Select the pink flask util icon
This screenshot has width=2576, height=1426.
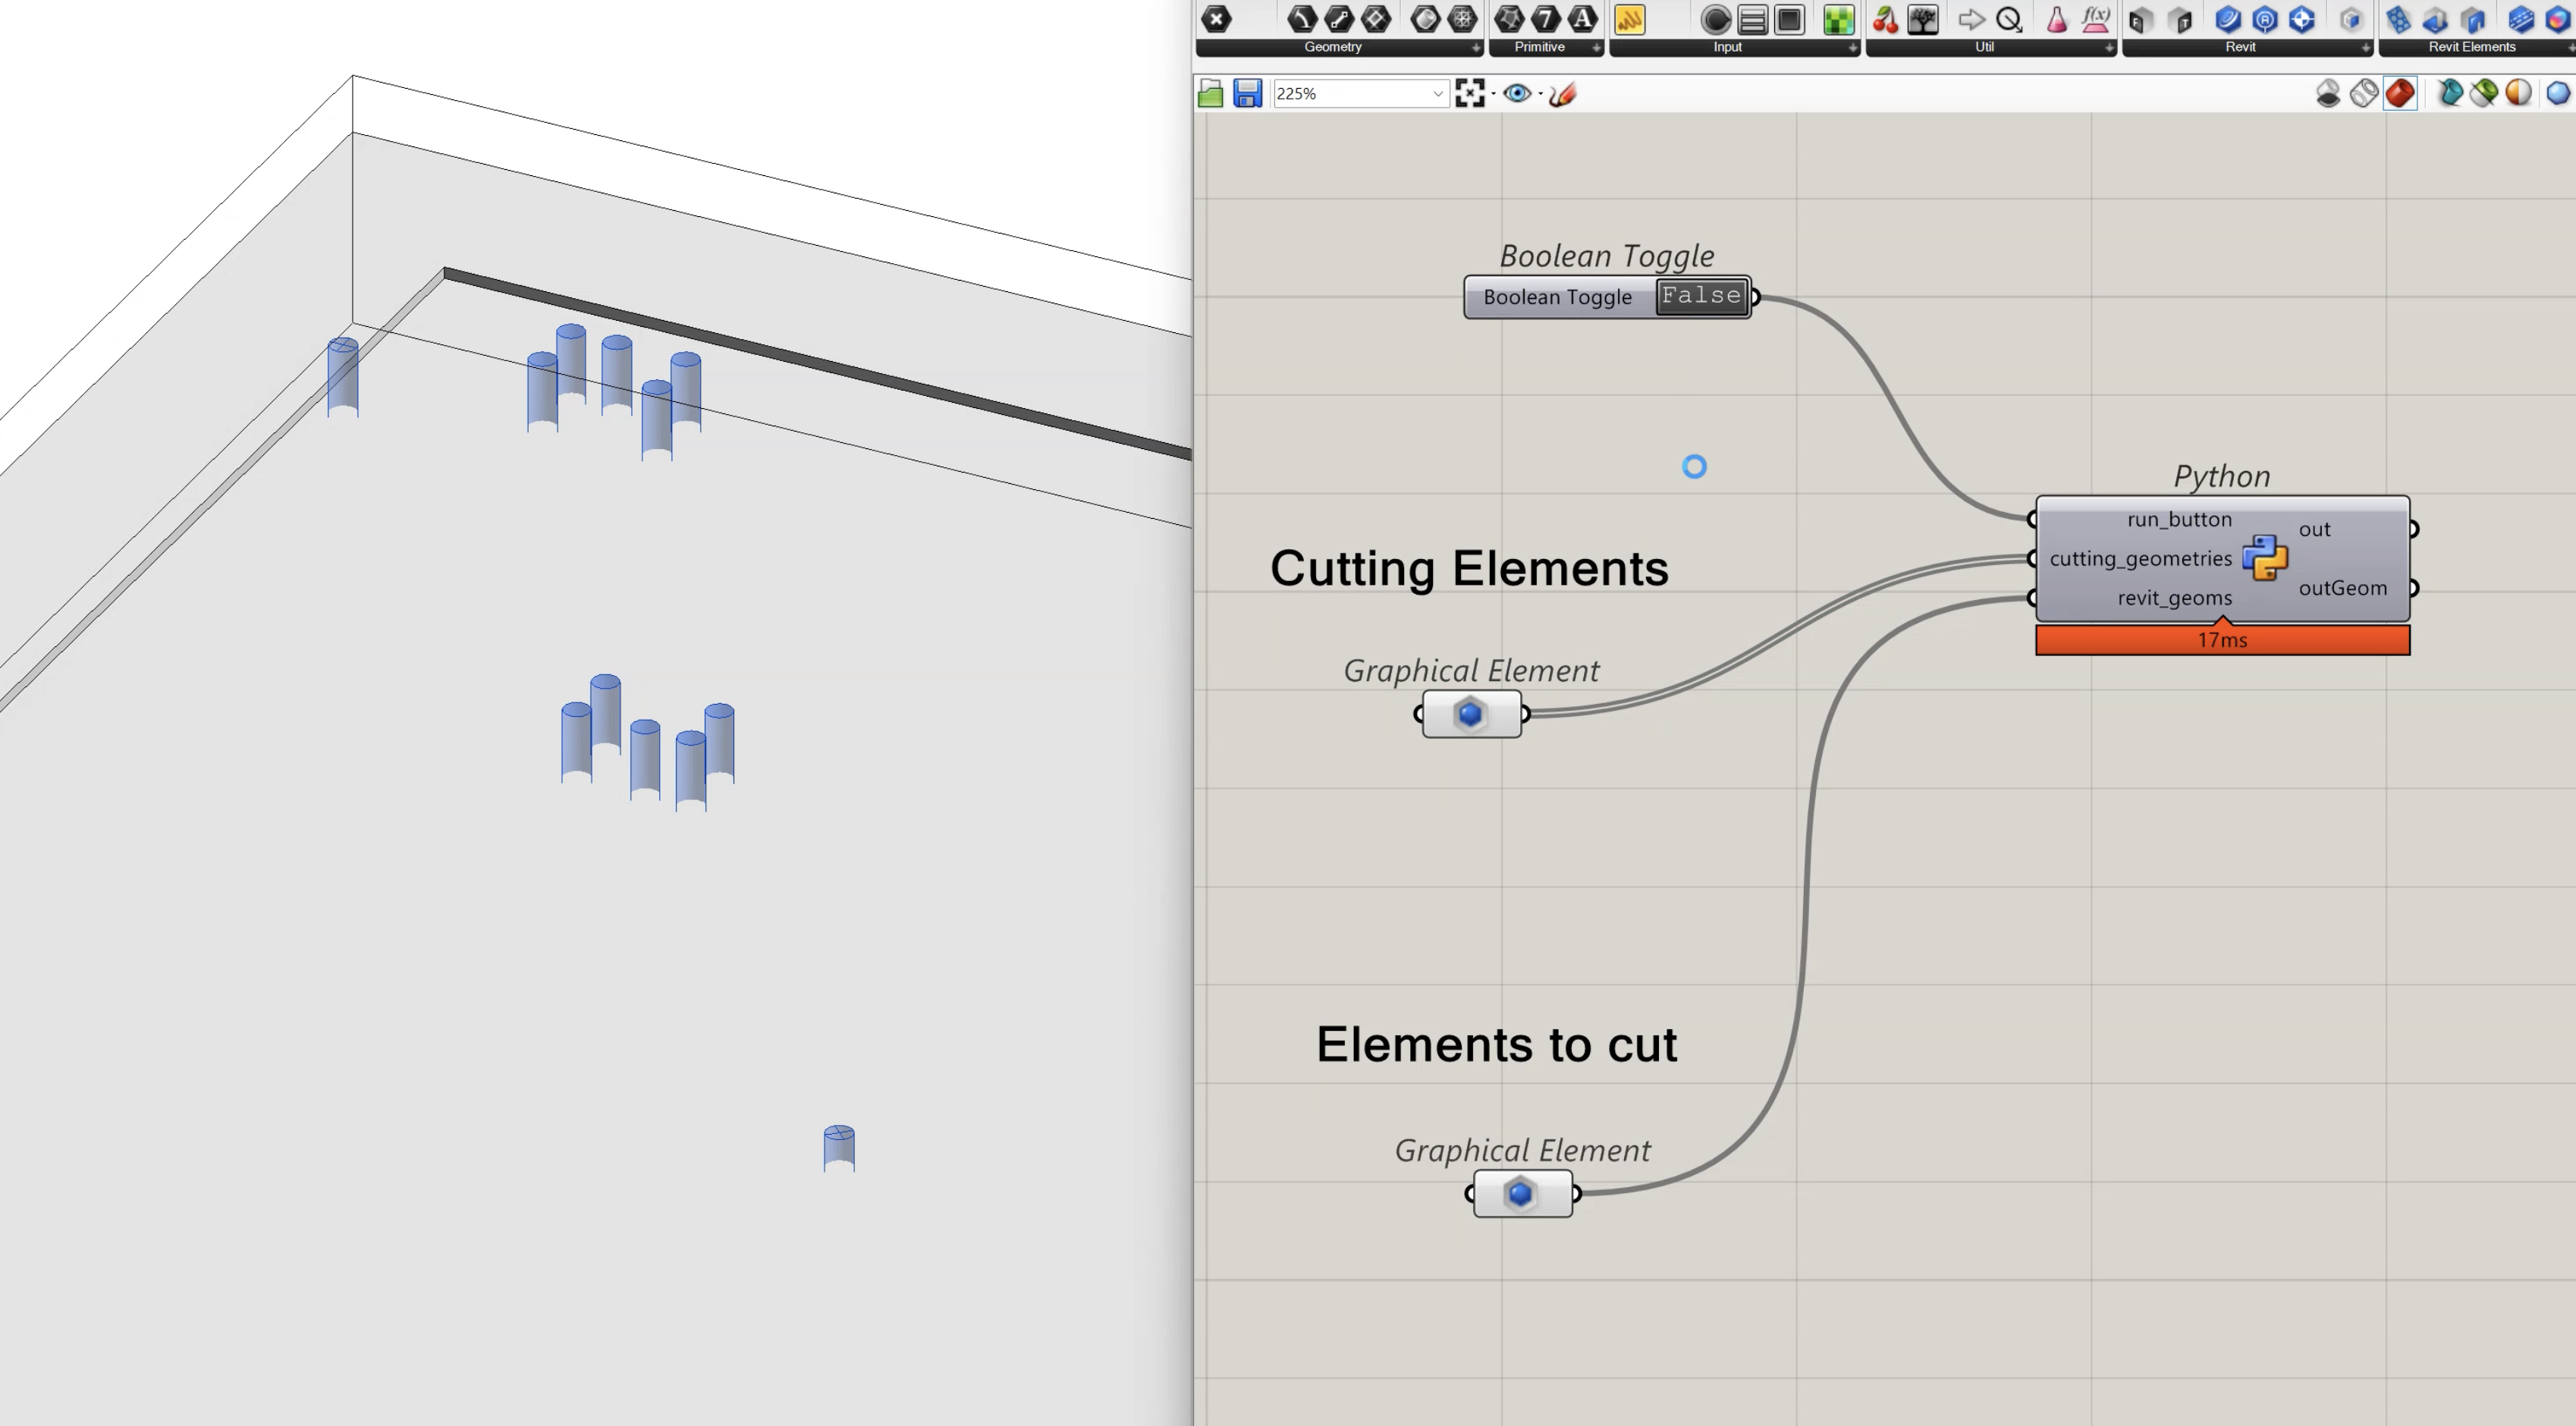coord(2057,19)
